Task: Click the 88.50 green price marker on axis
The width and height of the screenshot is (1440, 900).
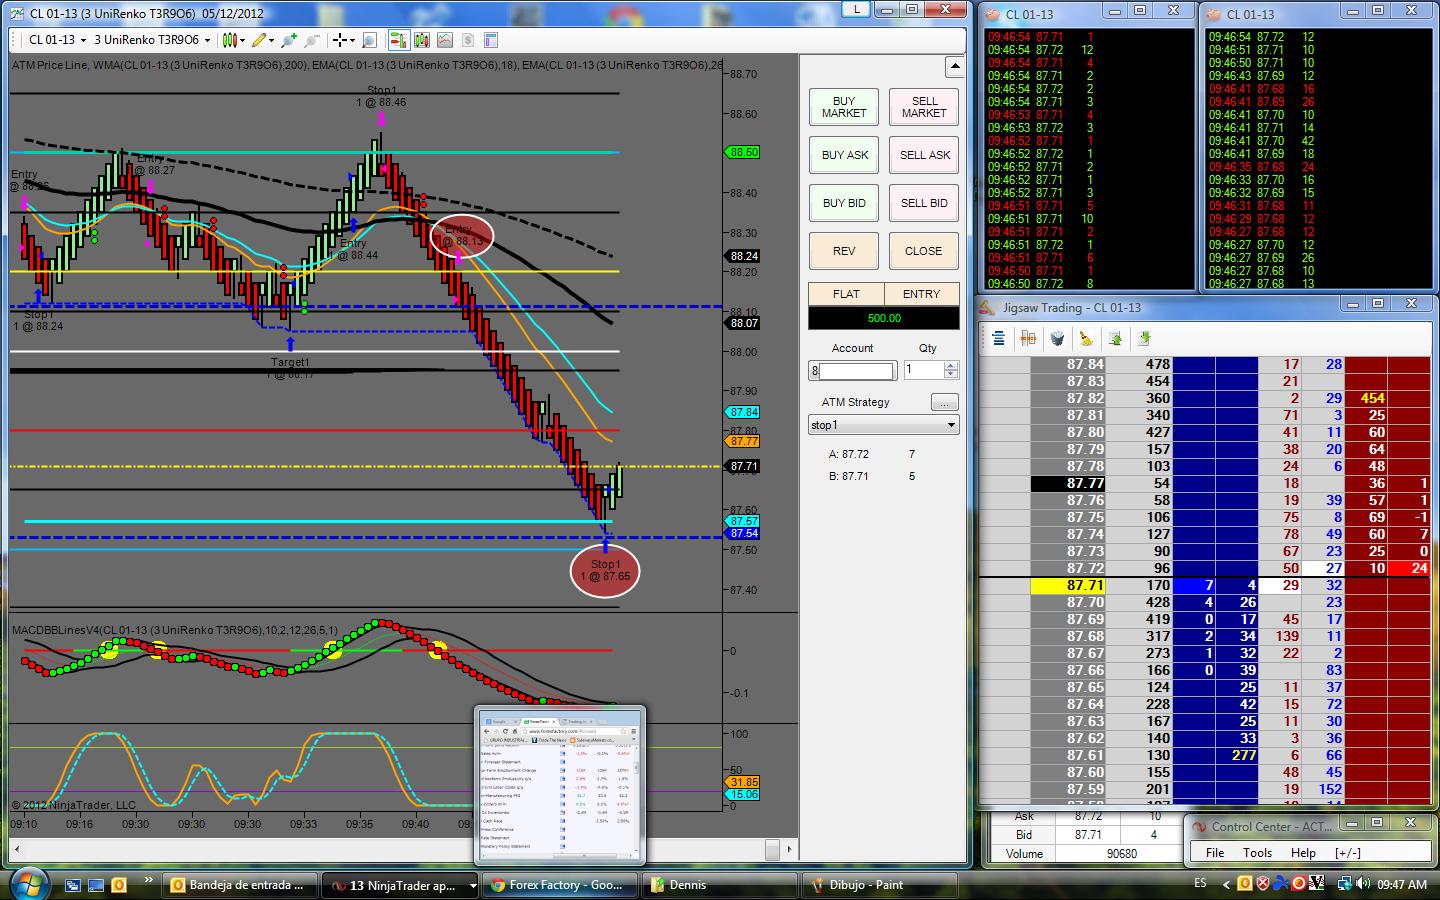Action: tap(741, 152)
